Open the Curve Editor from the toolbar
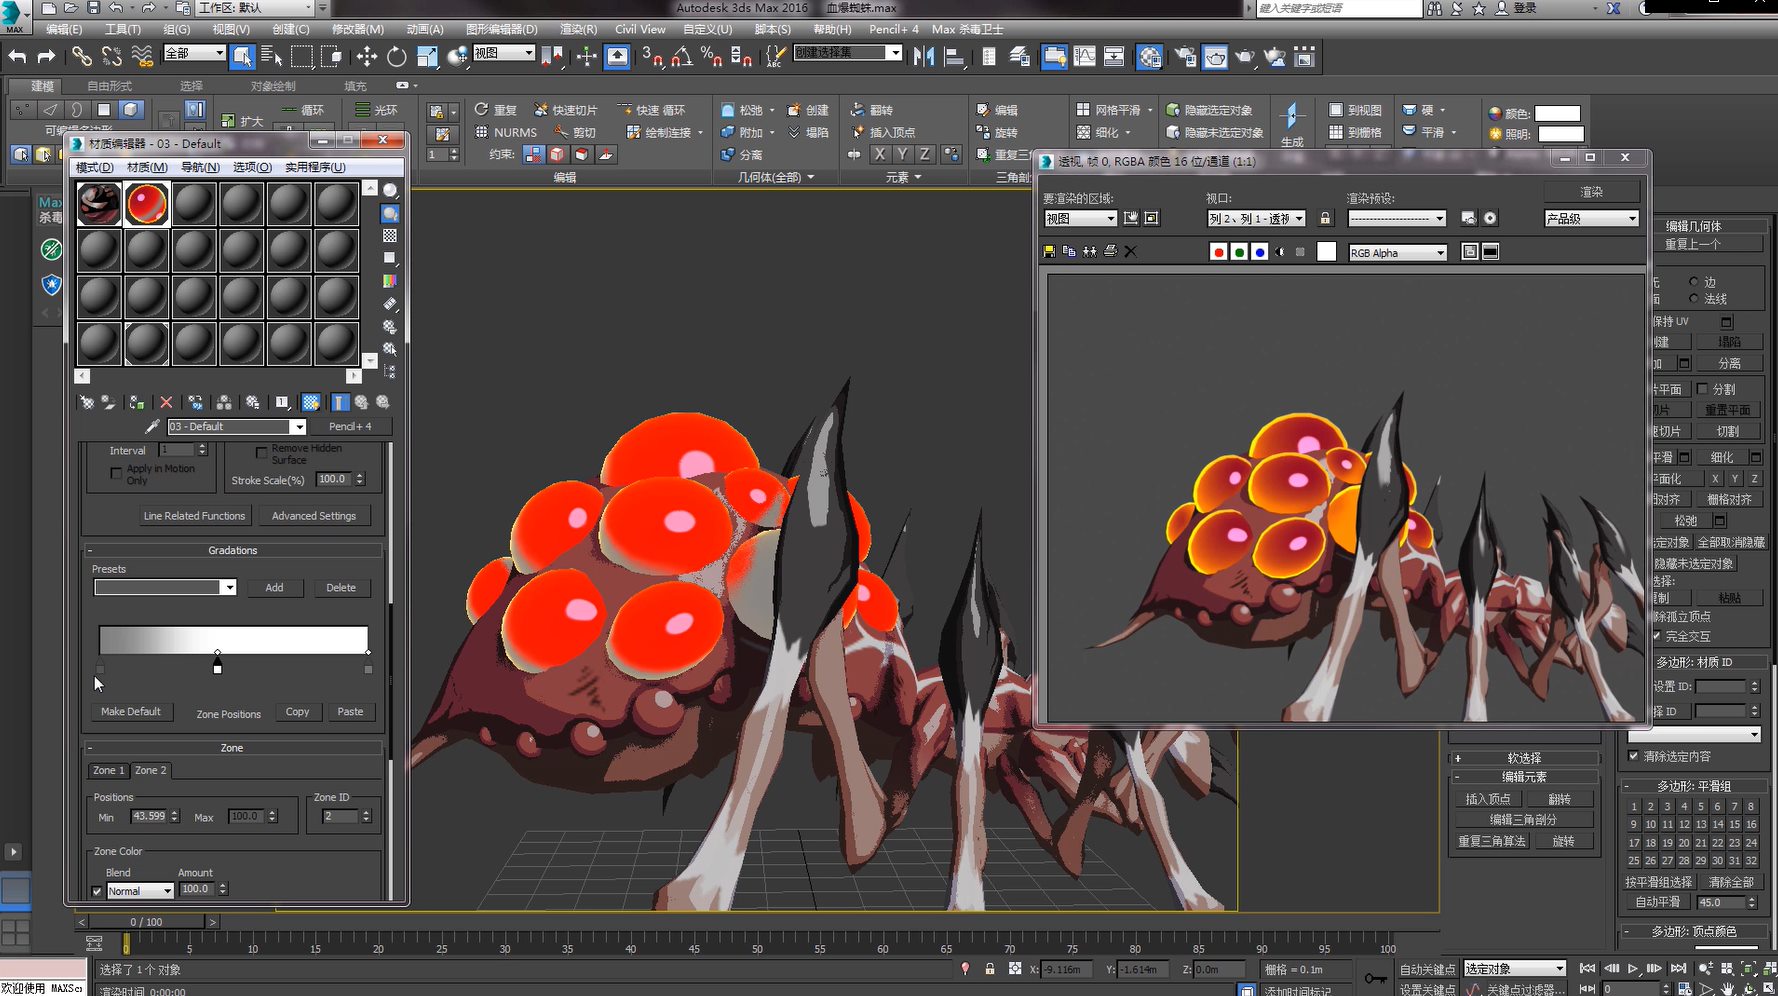This screenshot has width=1778, height=996. pyautogui.click(x=1085, y=57)
